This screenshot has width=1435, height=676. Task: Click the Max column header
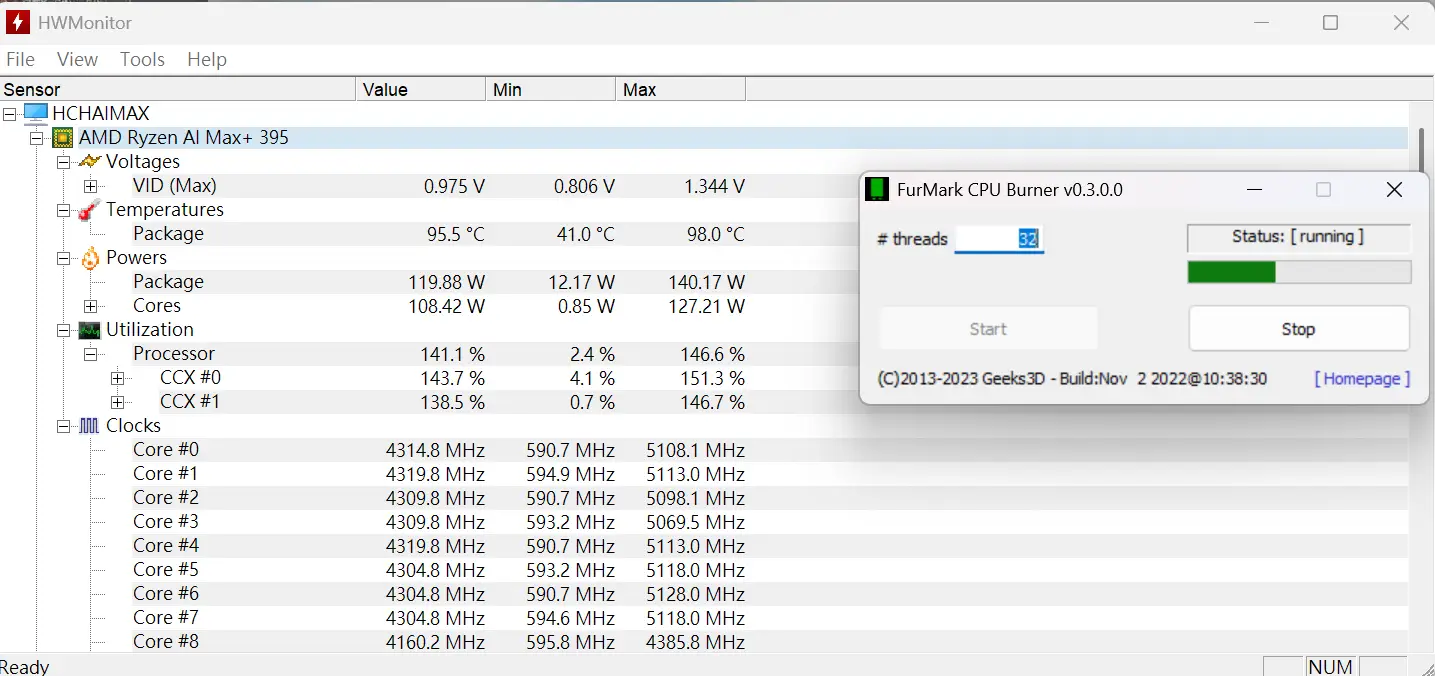tap(681, 90)
